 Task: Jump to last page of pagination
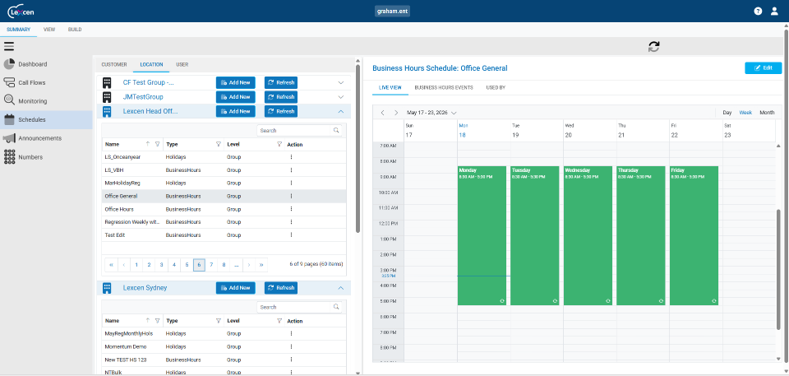(x=261, y=264)
